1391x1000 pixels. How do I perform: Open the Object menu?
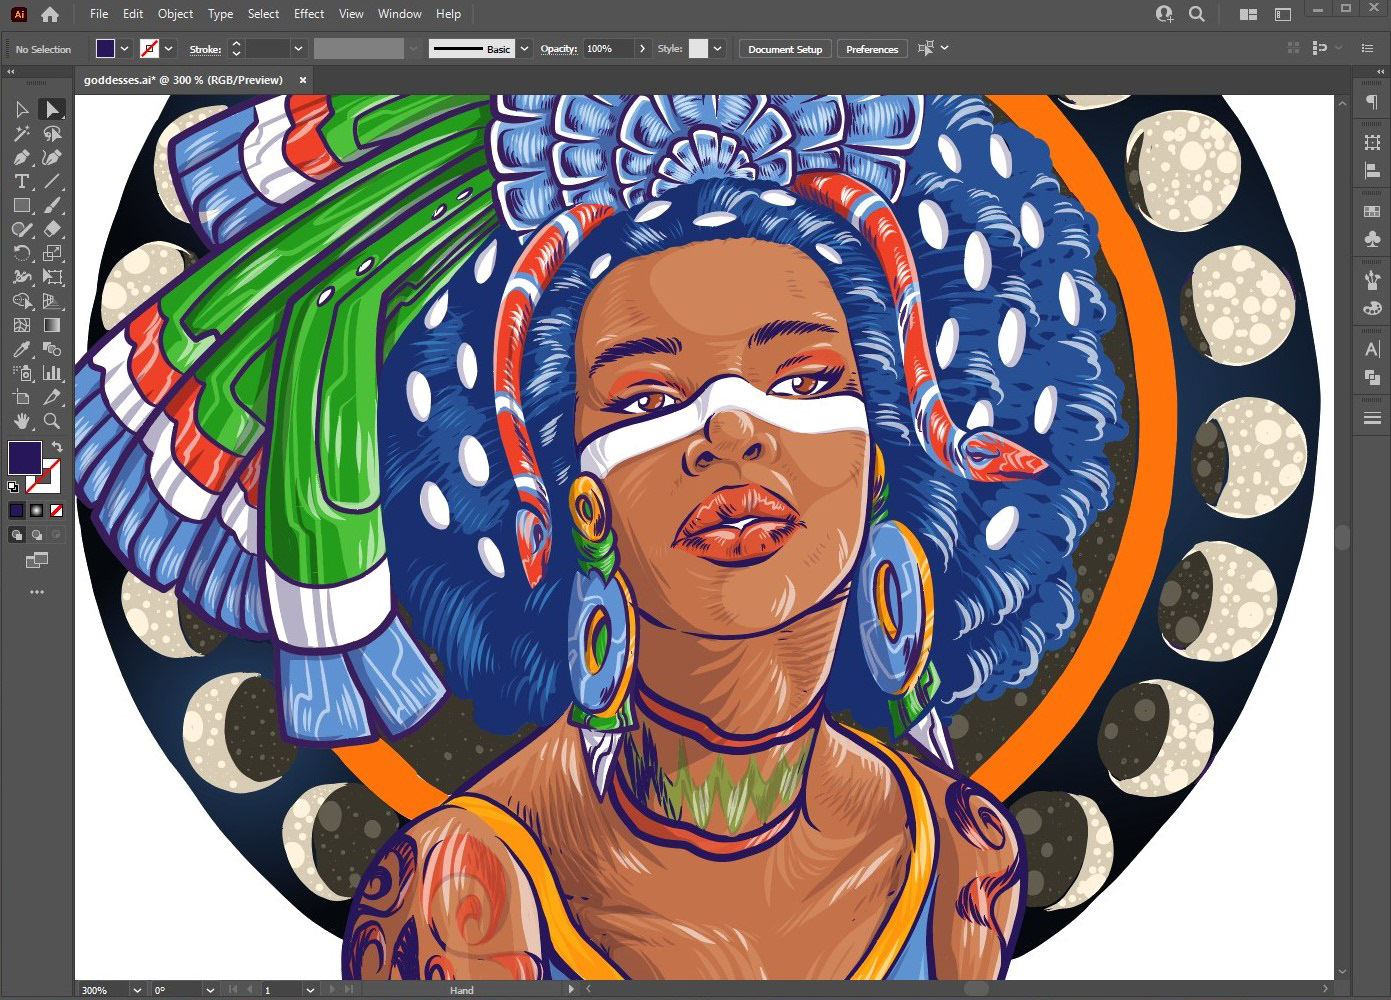pos(176,14)
